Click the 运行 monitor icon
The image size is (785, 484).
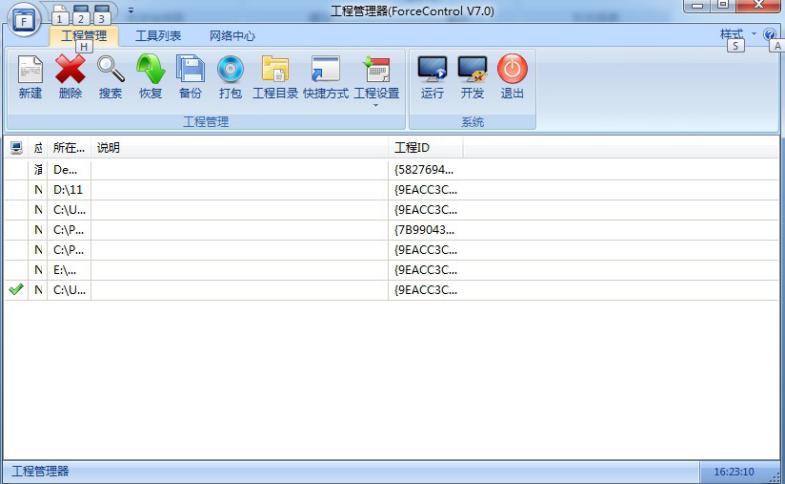(x=432, y=69)
